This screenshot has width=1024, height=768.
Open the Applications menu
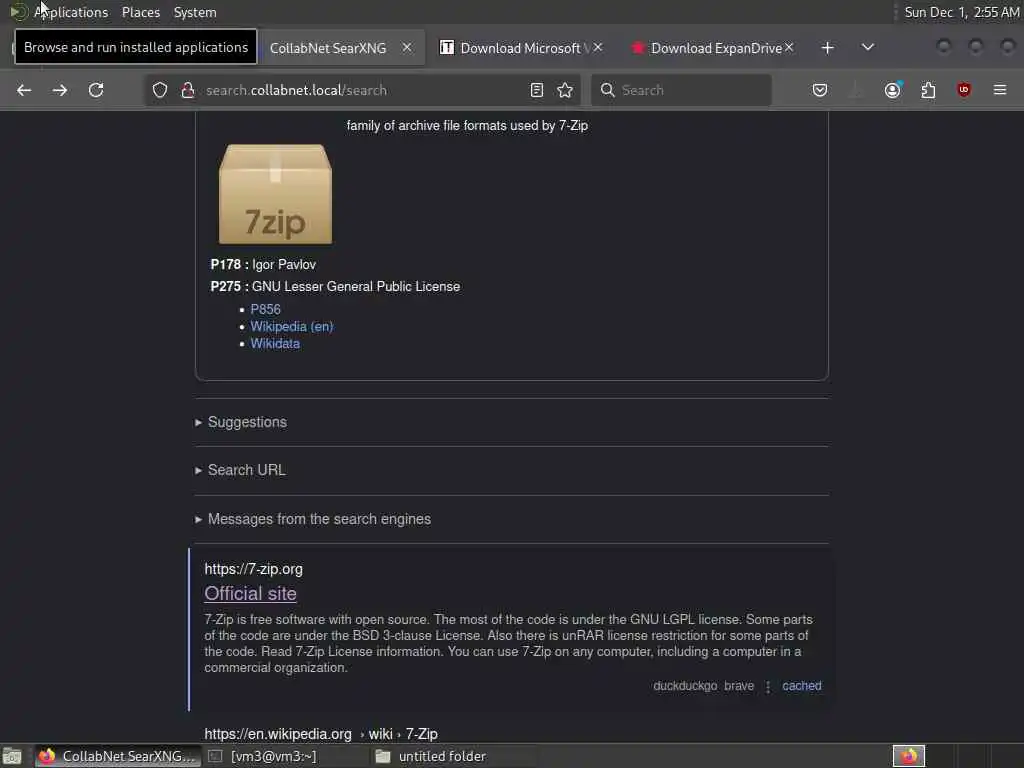[x=71, y=12]
